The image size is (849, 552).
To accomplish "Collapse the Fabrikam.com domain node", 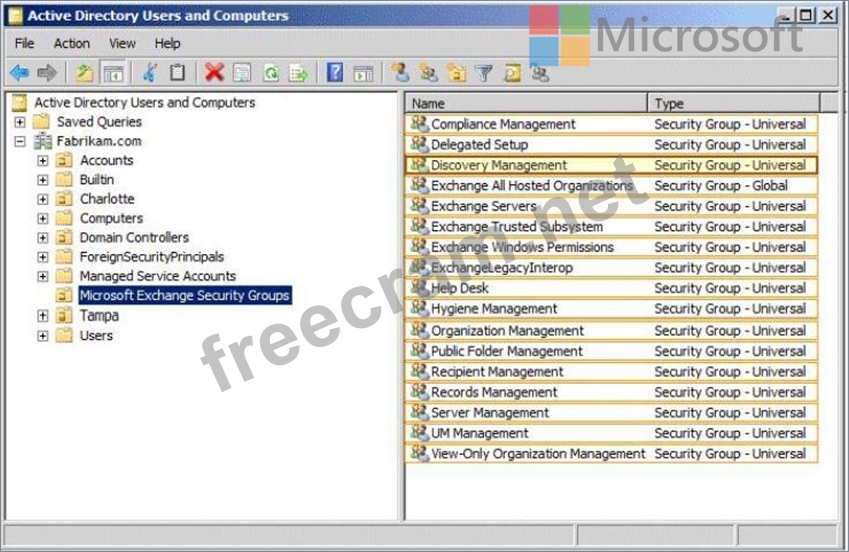I will tap(20, 141).
